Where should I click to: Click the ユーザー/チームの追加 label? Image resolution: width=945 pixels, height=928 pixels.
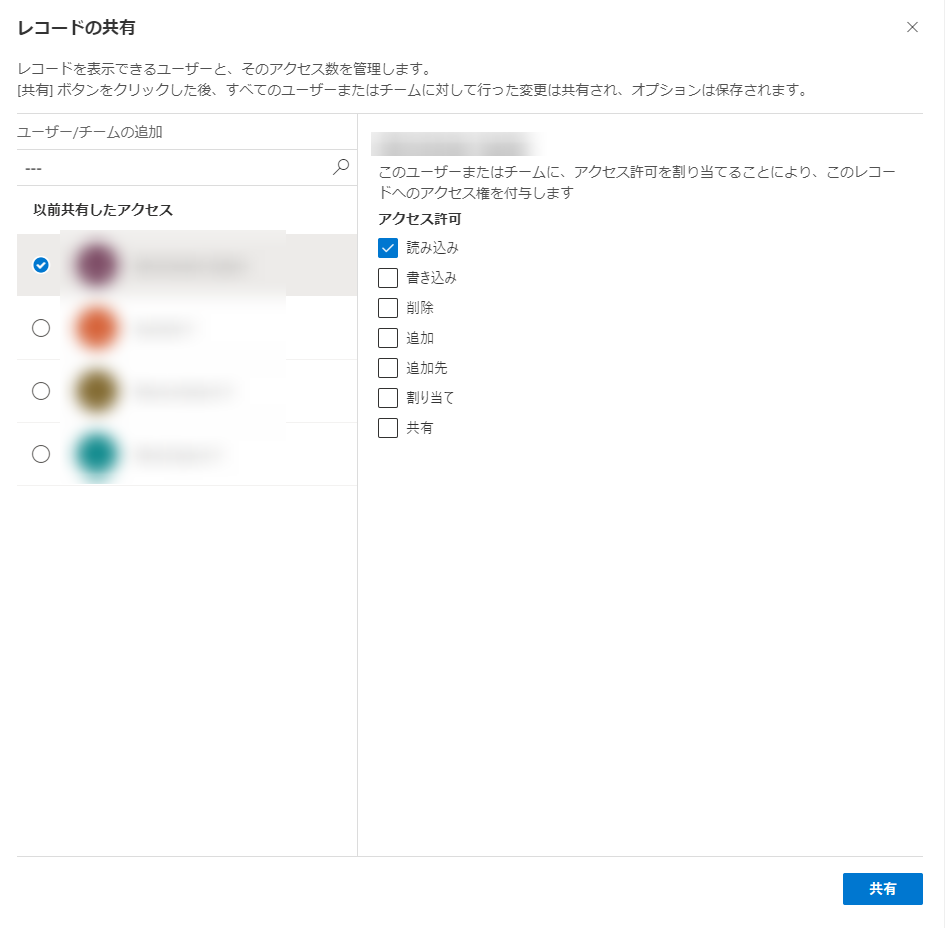[90, 132]
